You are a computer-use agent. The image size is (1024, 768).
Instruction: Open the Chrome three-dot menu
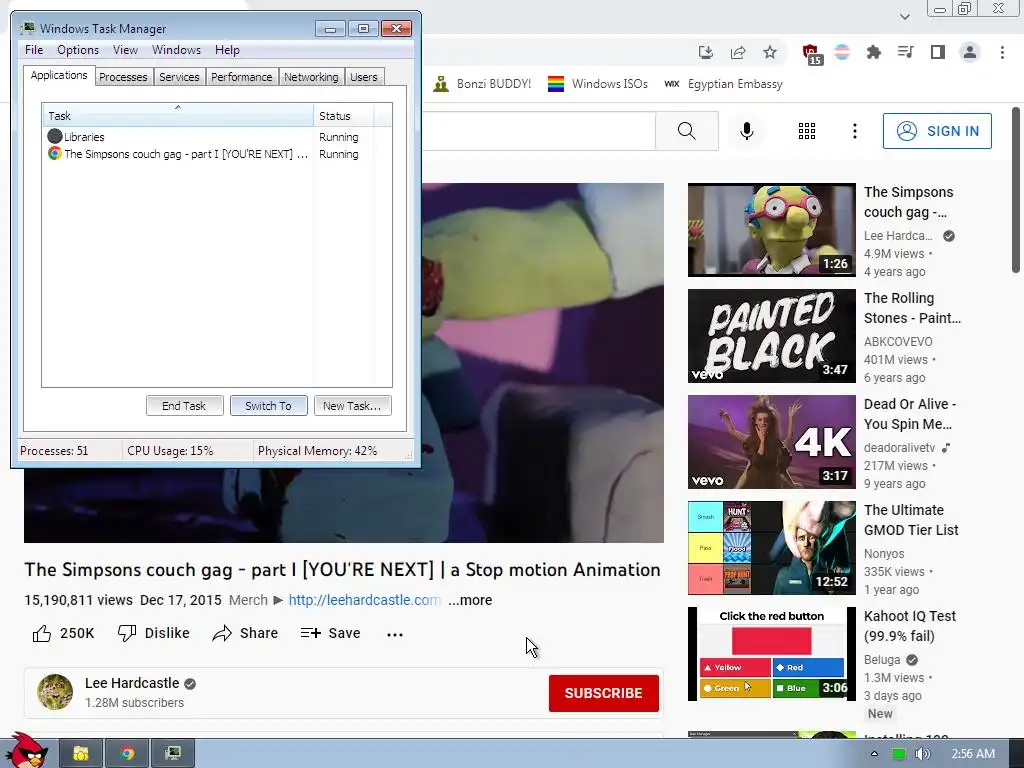click(1002, 52)
